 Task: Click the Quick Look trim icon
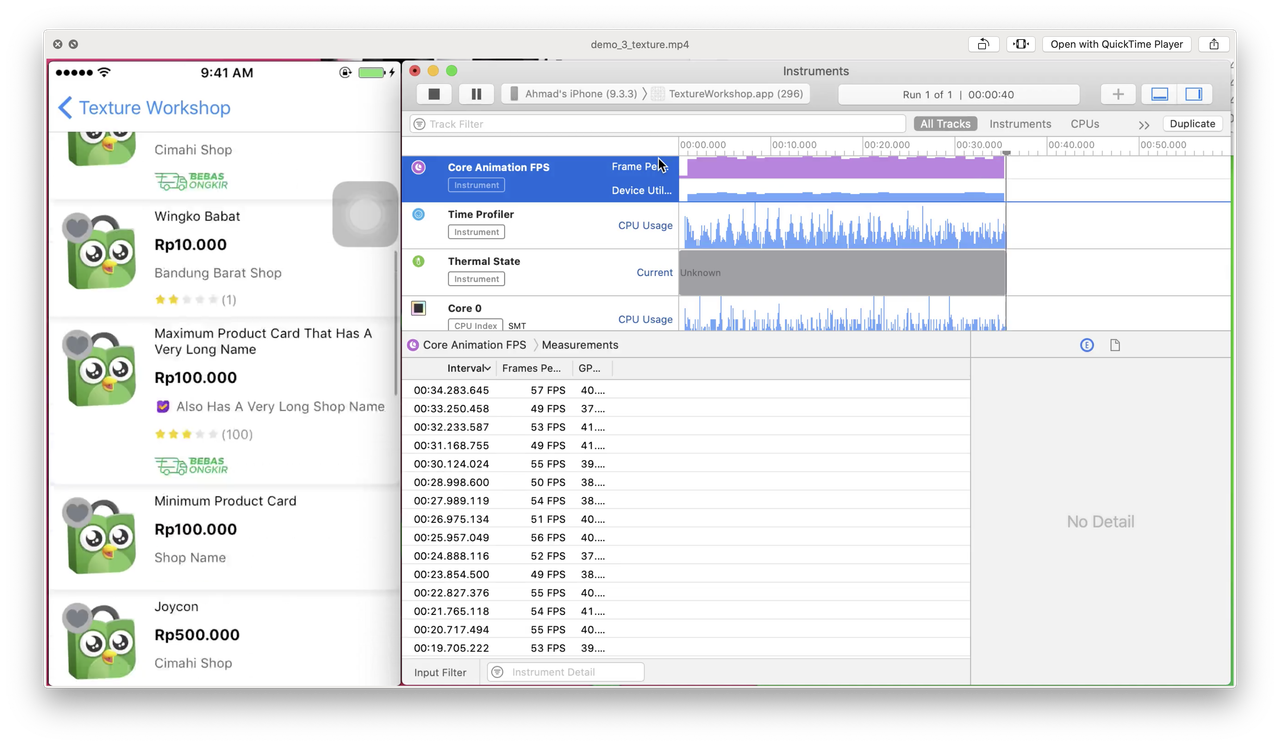click(x=1020, y=44)
